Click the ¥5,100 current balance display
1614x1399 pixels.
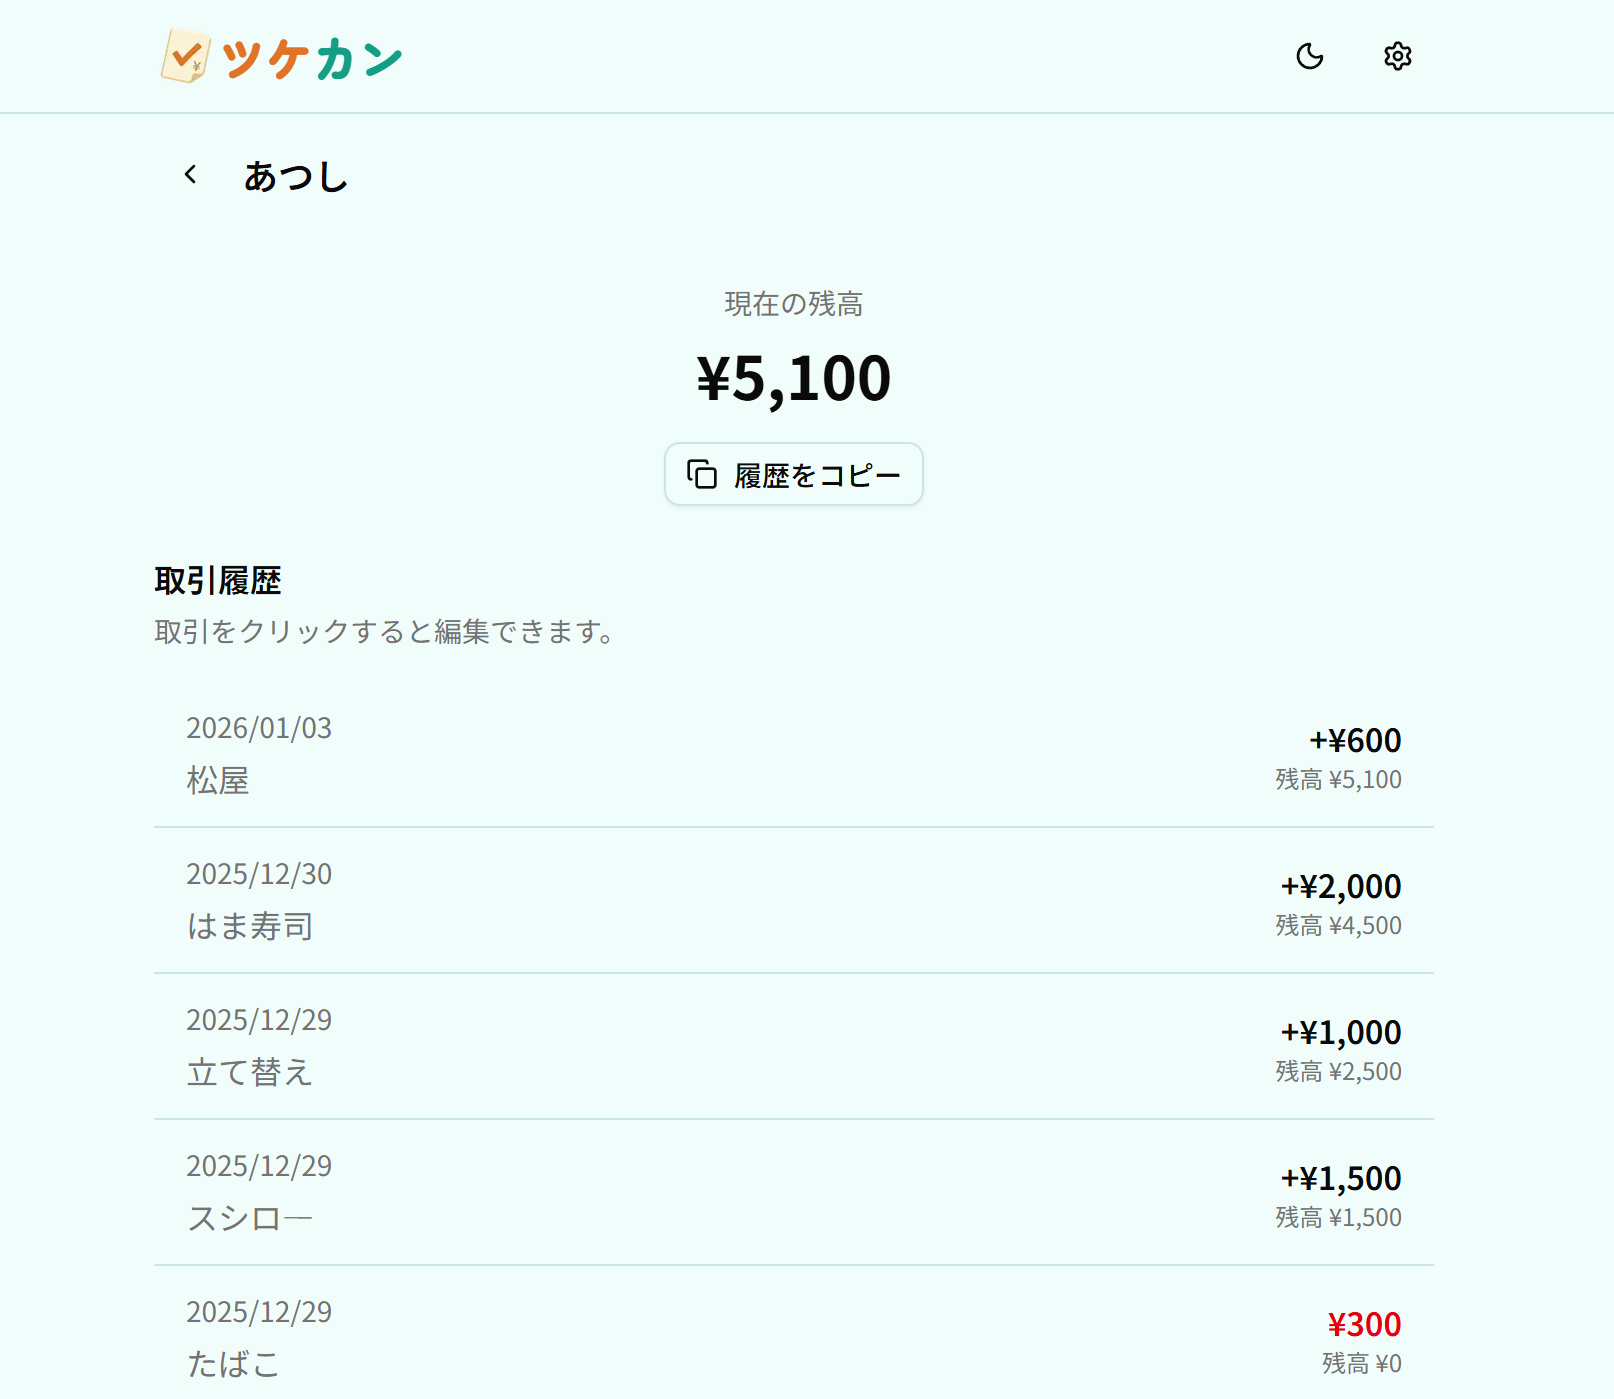793,377
